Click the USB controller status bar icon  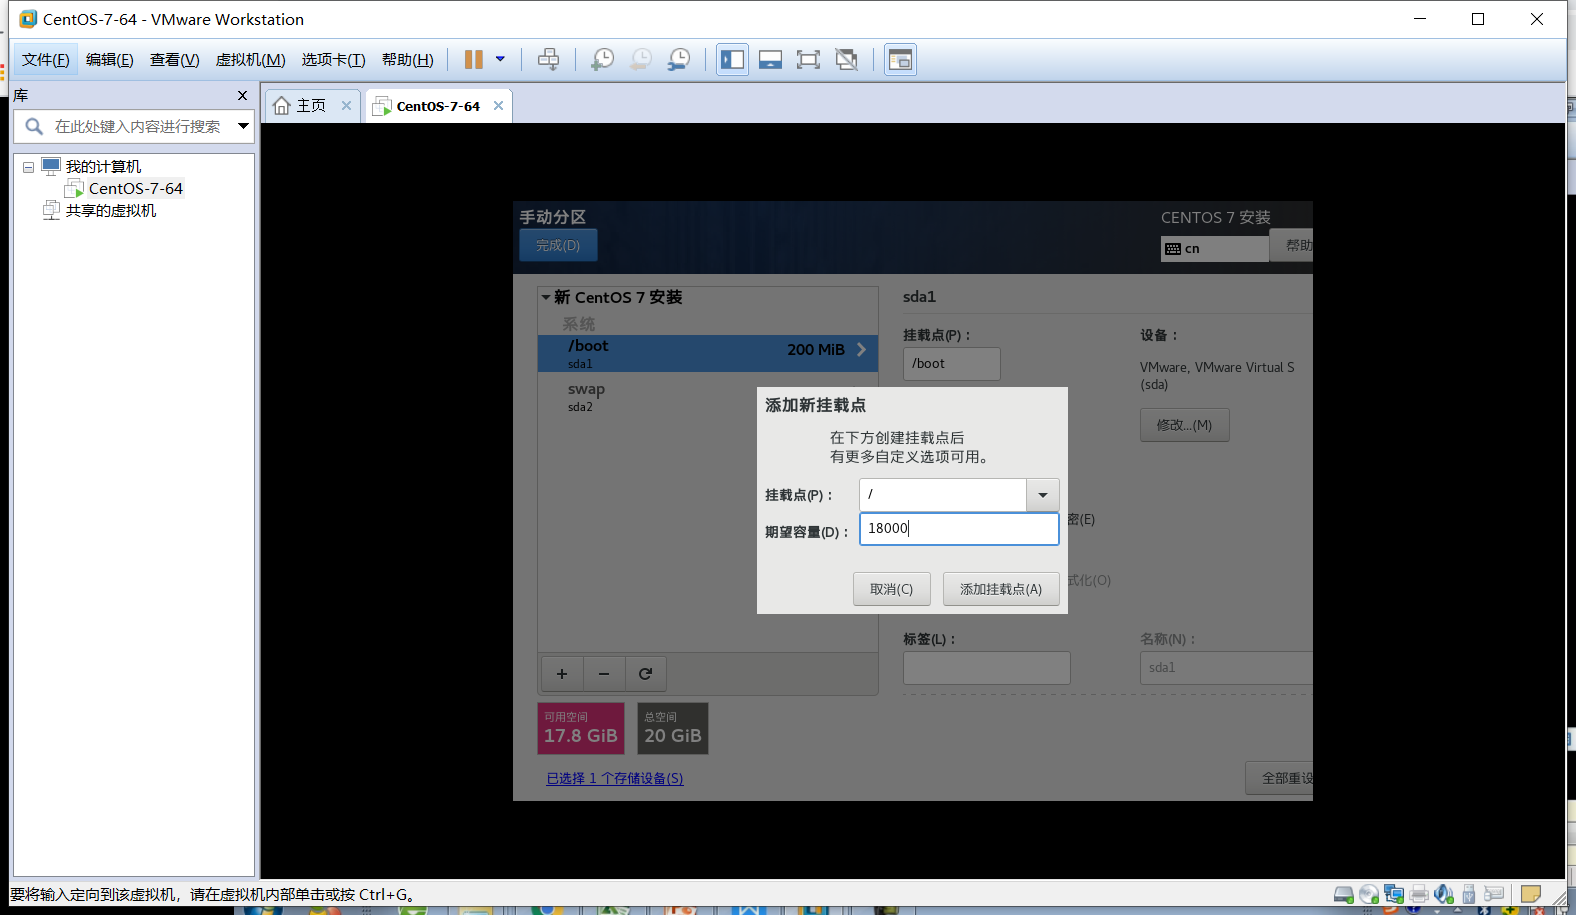pyautogui.click(x=1469, y=895)
